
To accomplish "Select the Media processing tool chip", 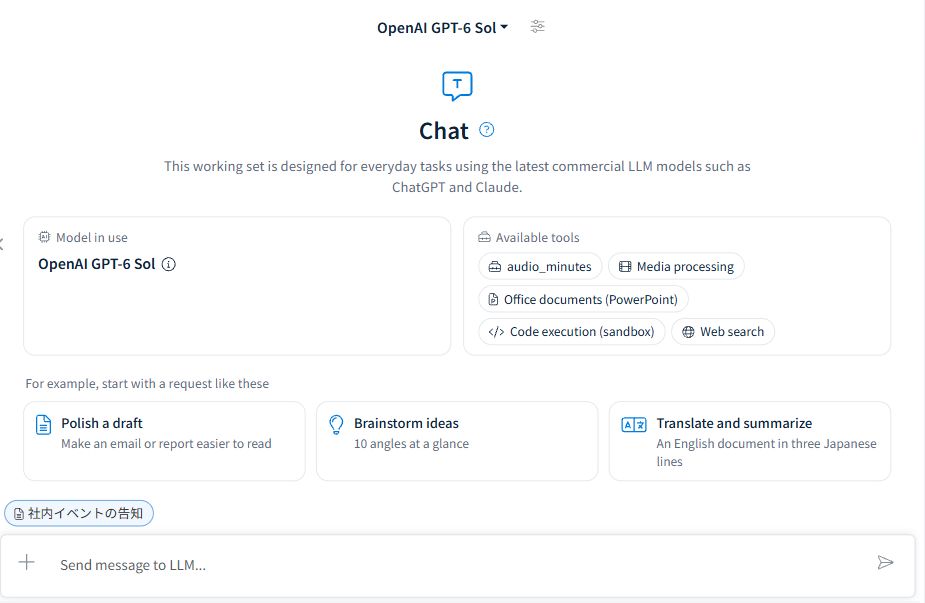I will tap(676, 267).
